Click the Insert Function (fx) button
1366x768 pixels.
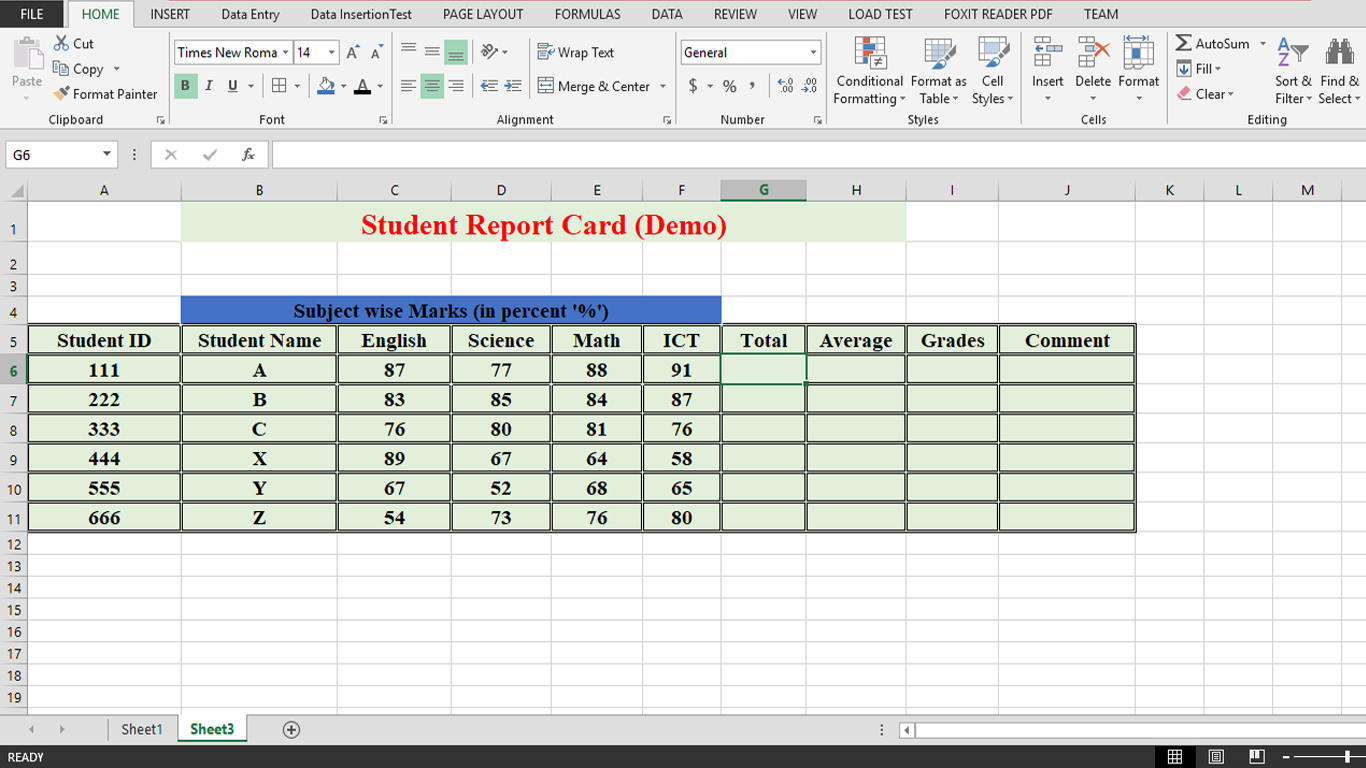tap(247, 155)
